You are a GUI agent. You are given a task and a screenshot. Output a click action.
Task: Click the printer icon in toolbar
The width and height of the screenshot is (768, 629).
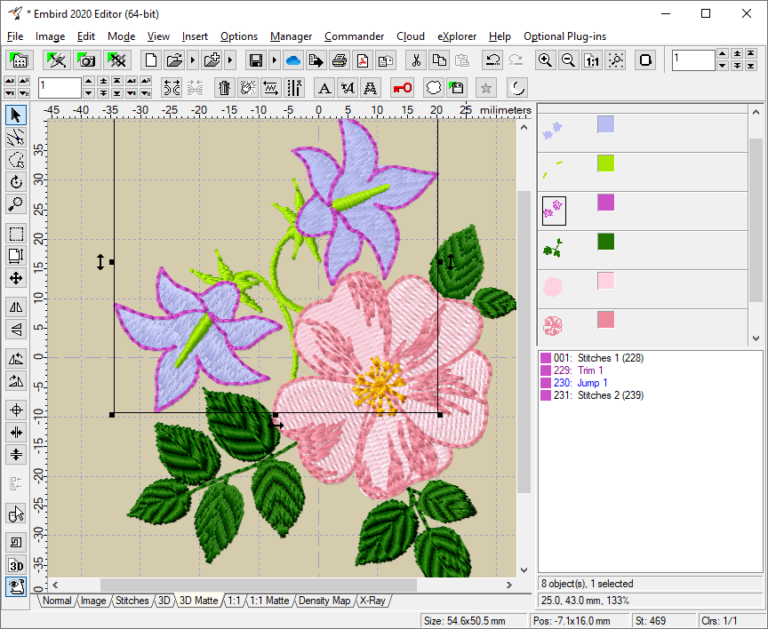pos(339,60)
